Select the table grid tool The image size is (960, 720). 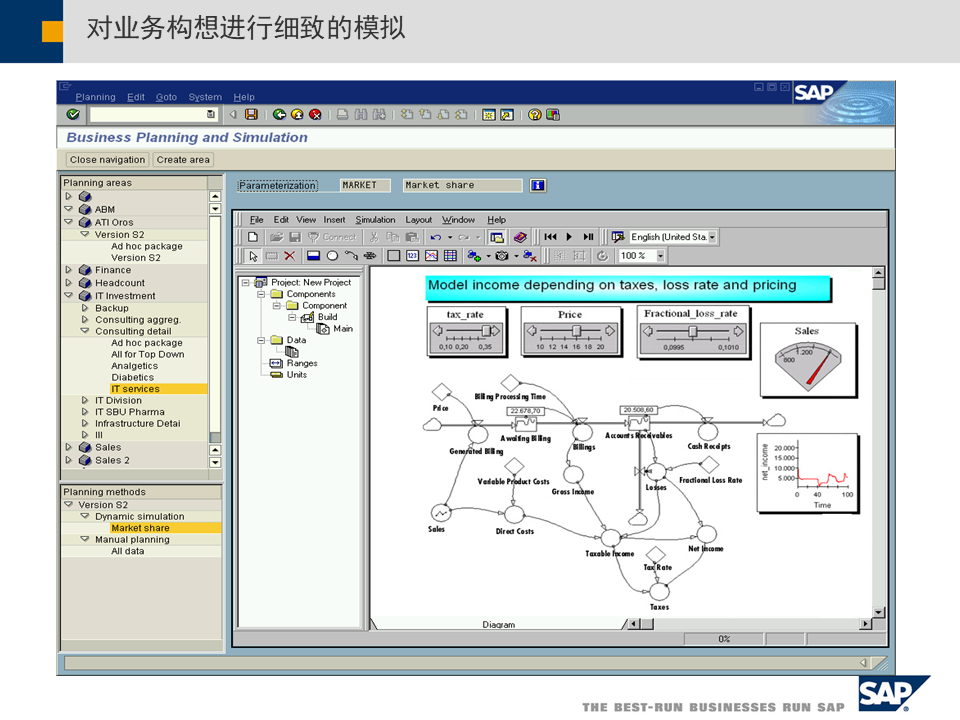coord(450,256)
